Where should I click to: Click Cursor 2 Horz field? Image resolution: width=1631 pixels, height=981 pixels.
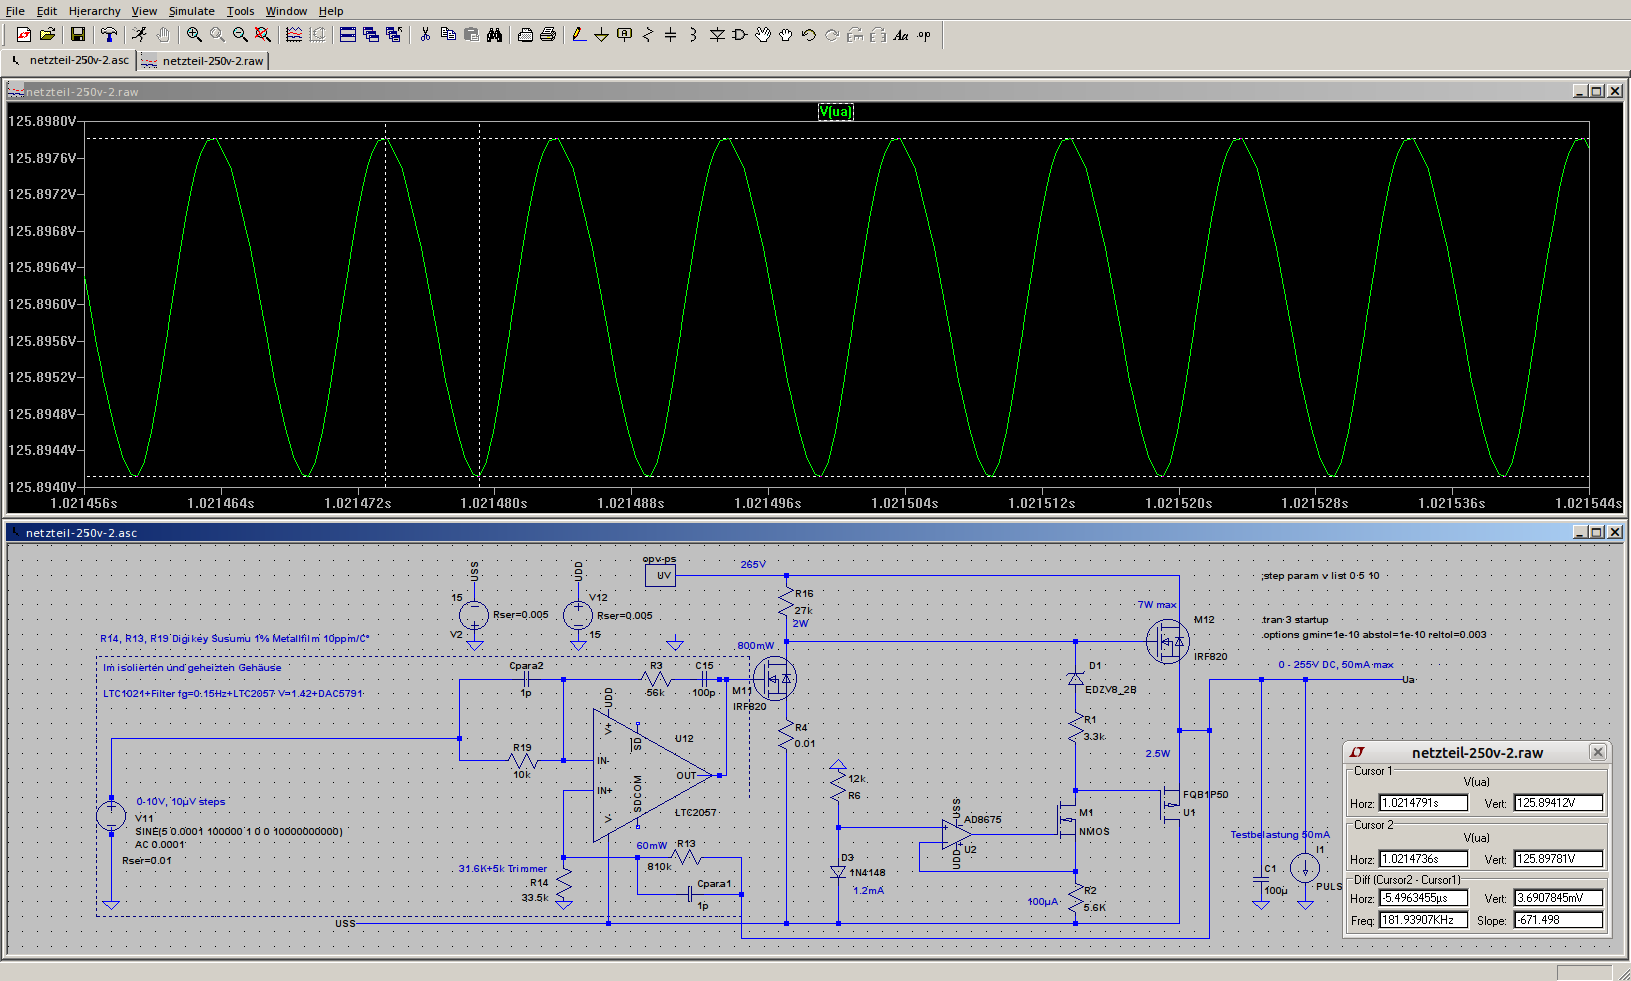(1424, 859)
